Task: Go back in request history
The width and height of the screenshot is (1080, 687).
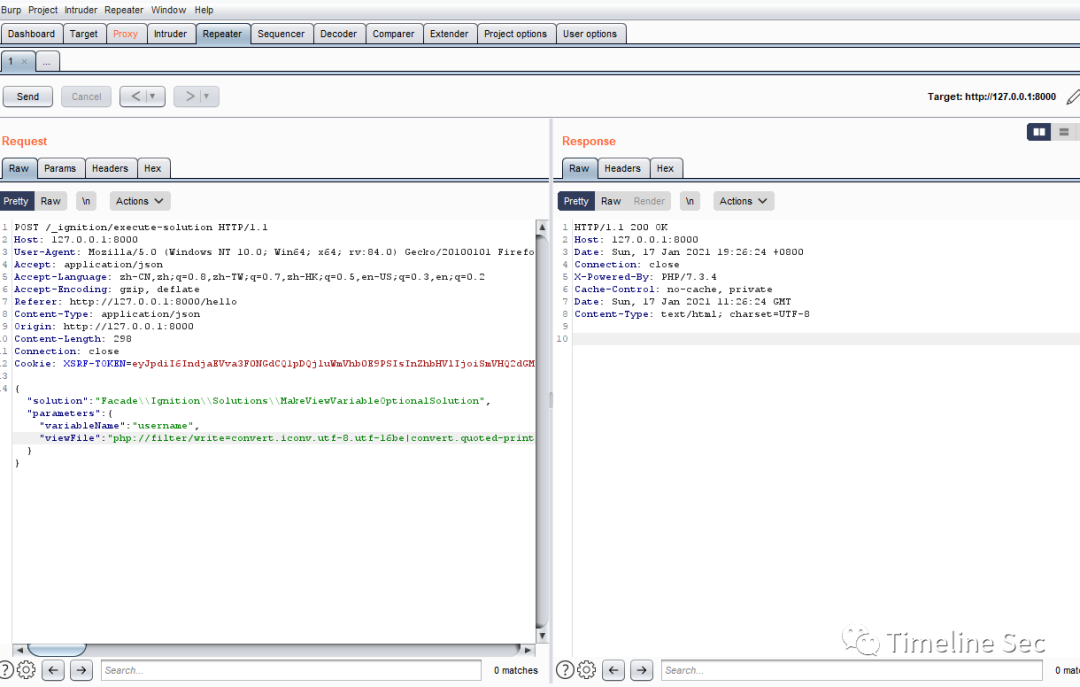Action: click(x=135, y=96)
